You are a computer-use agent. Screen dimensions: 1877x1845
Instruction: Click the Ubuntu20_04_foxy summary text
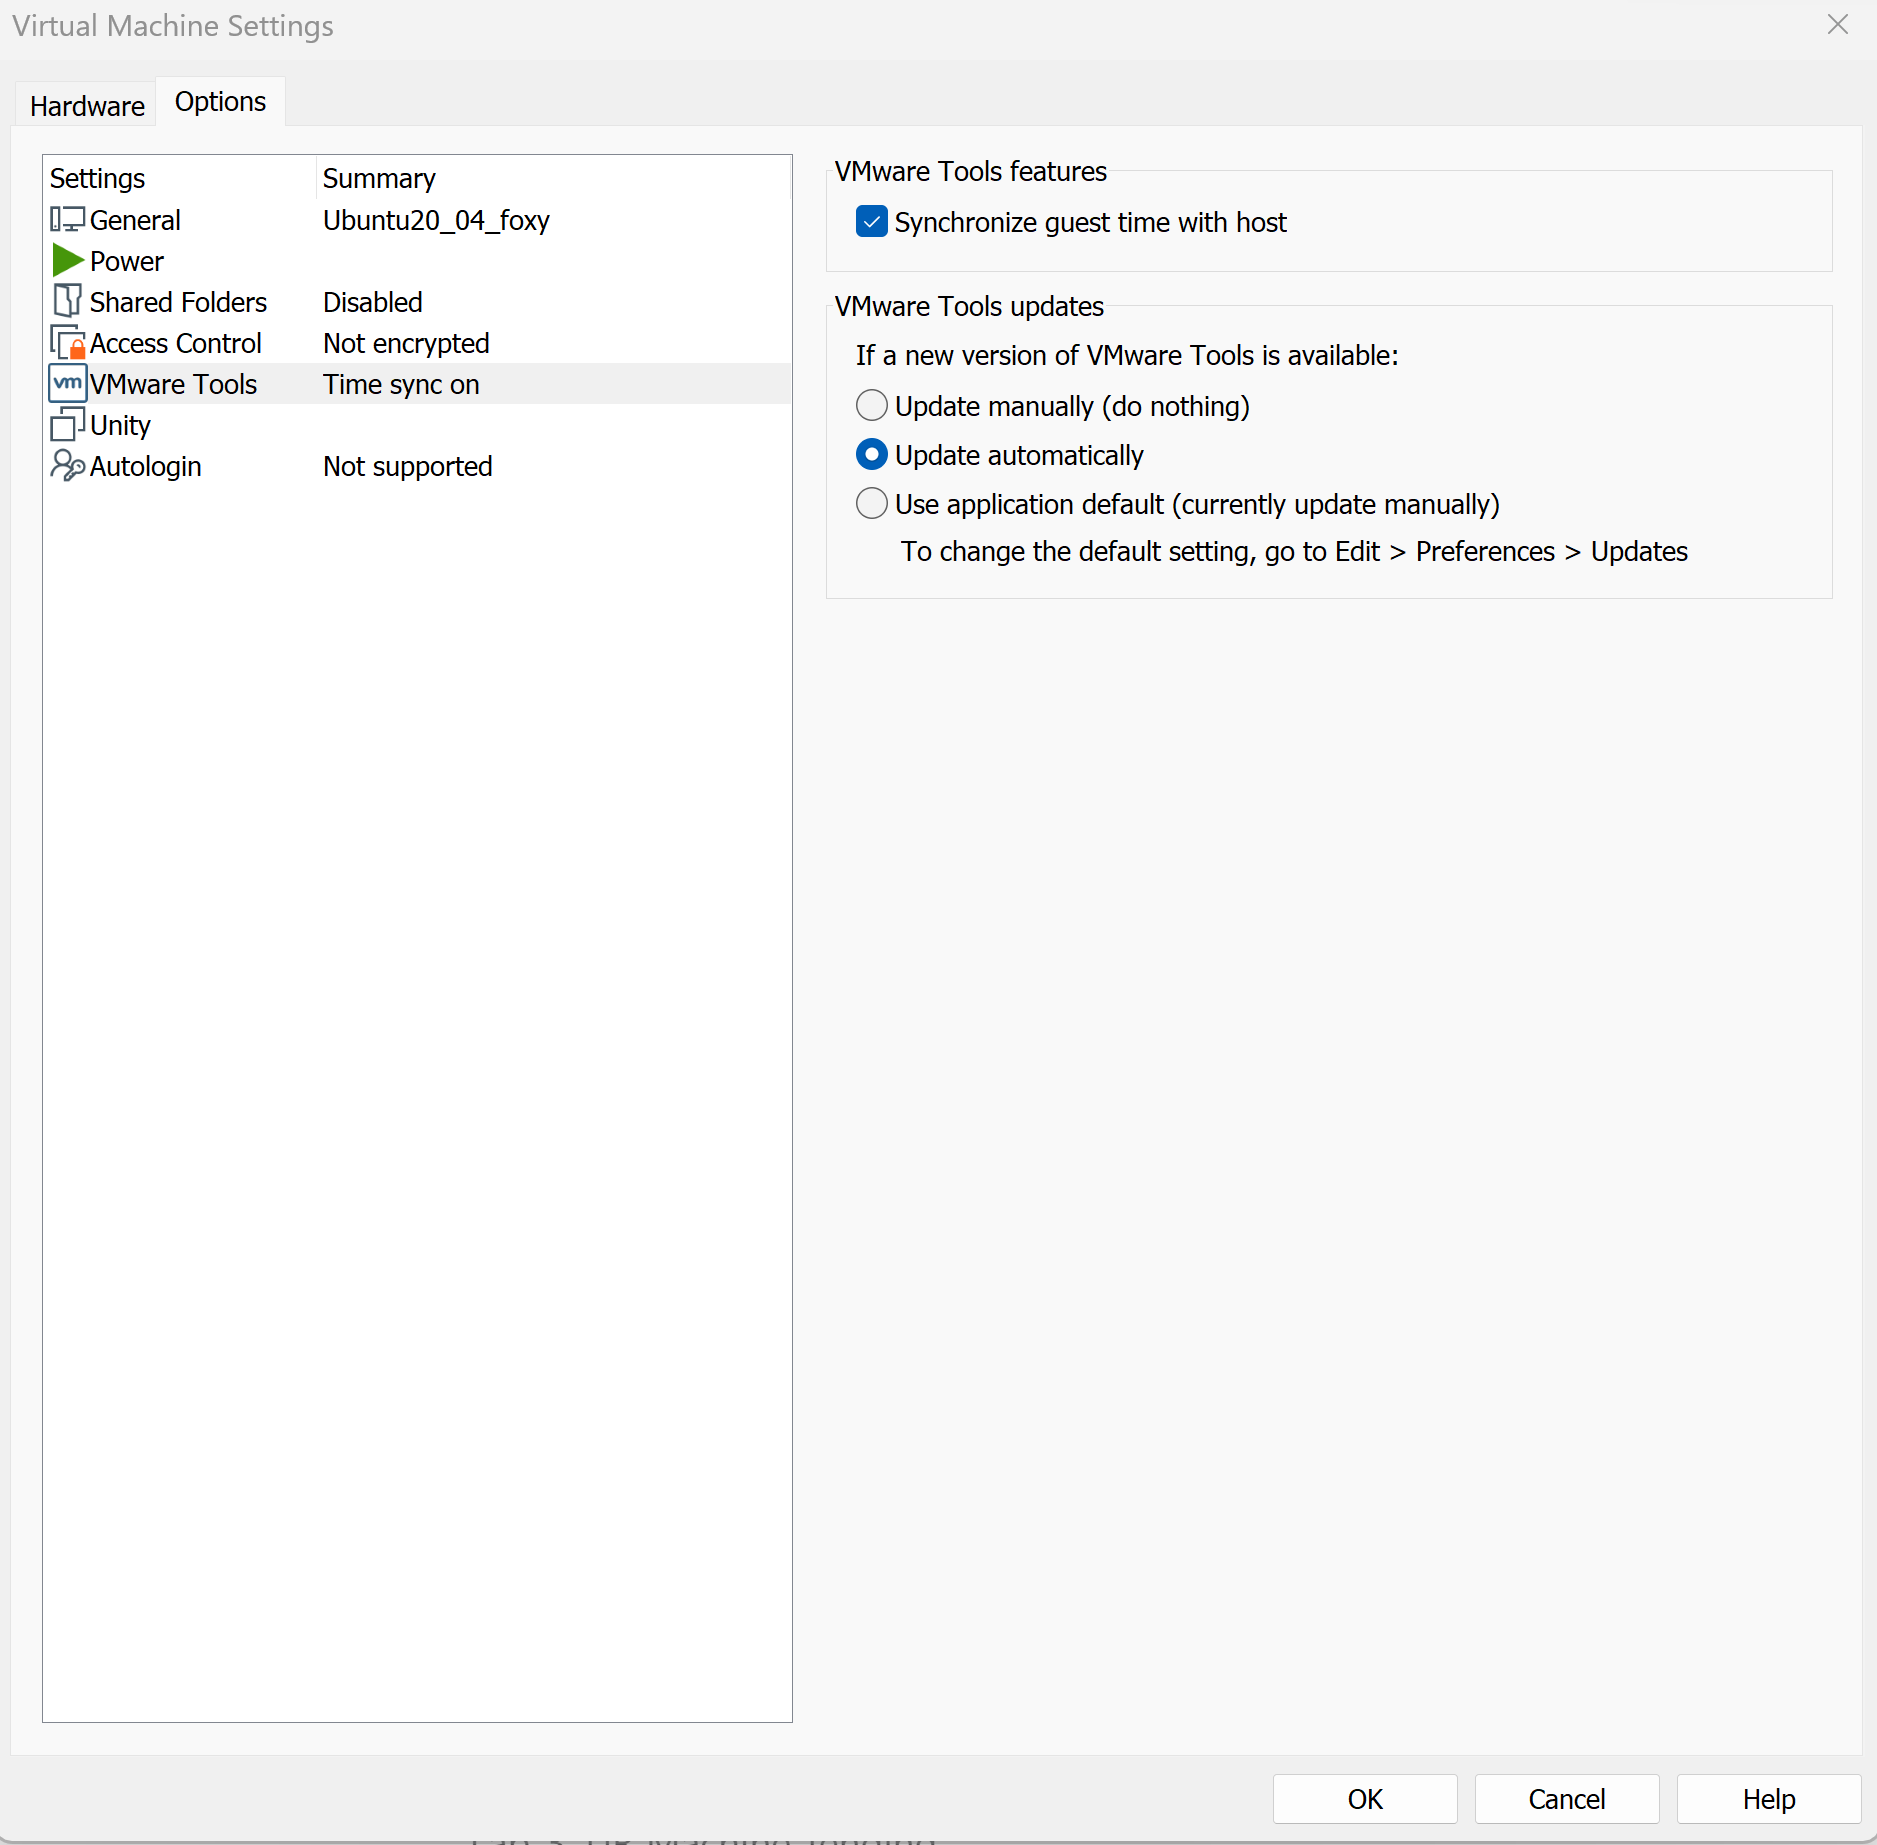coord(436,220)
